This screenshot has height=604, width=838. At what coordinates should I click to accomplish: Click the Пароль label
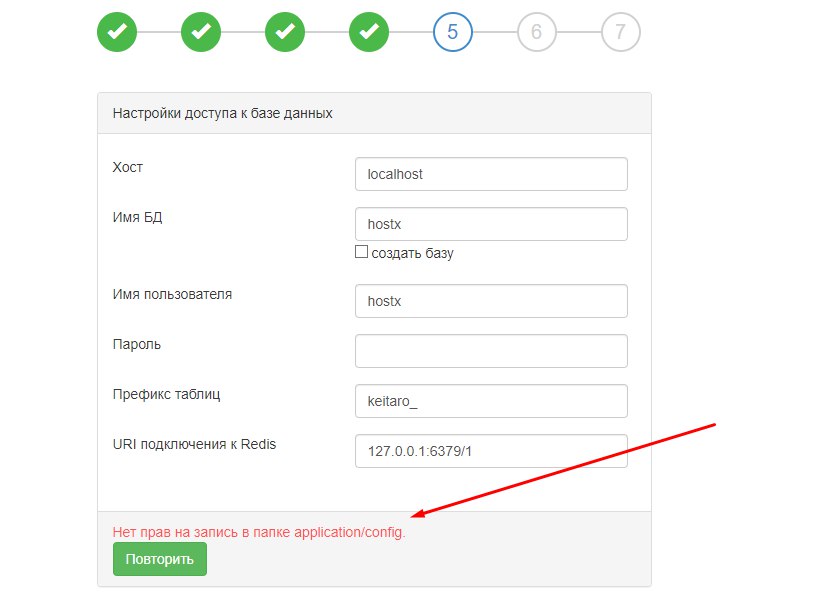pos(136,344)
